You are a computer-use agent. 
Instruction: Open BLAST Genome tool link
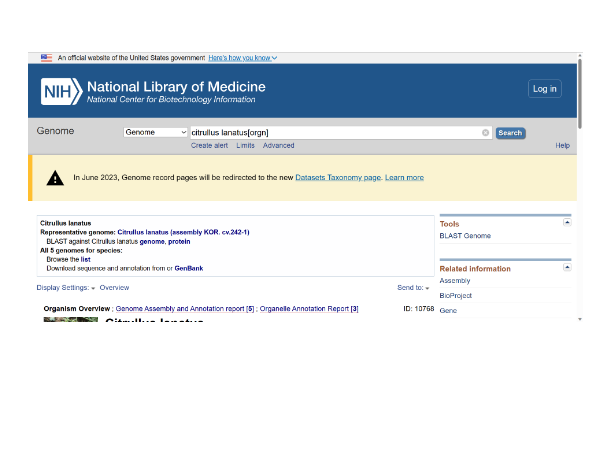pos(465,236)
